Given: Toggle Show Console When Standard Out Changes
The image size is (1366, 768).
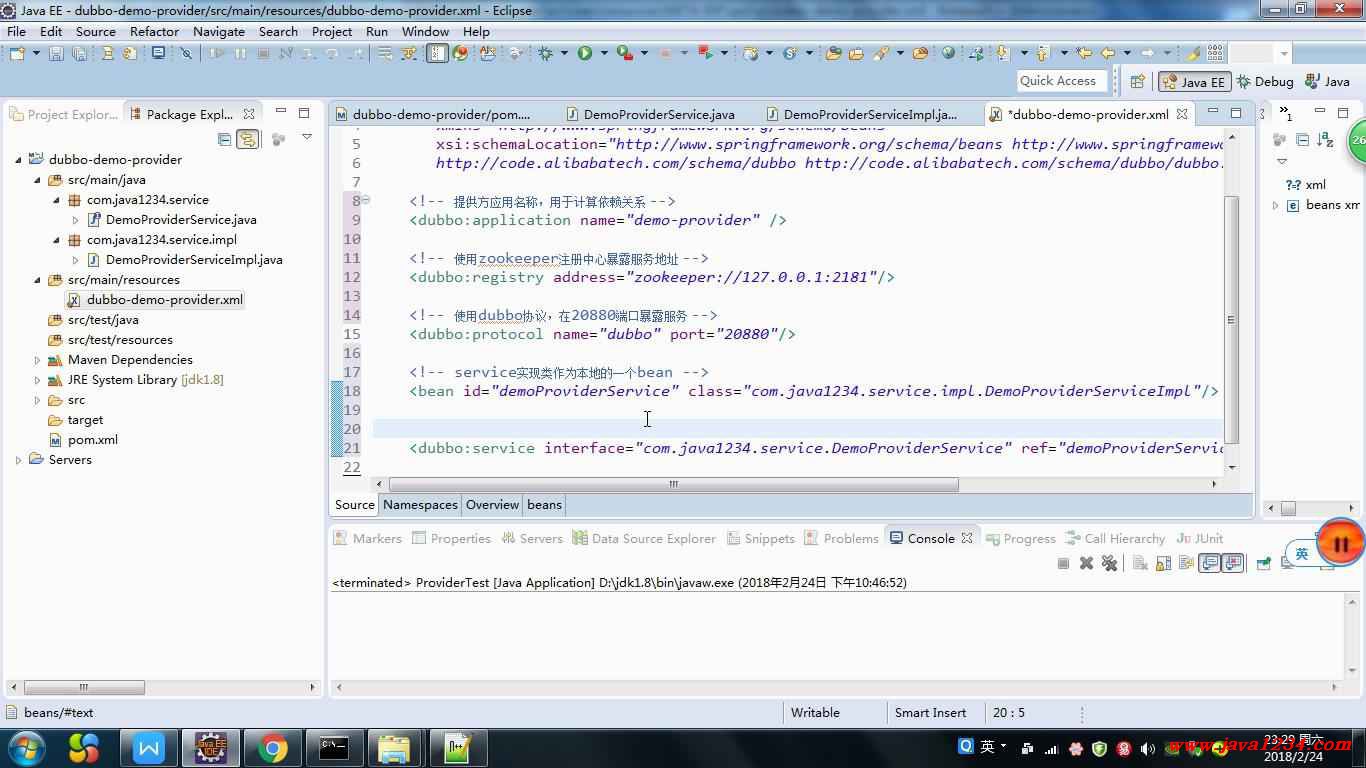Looking at the screenshot, I should (1210, 563).
